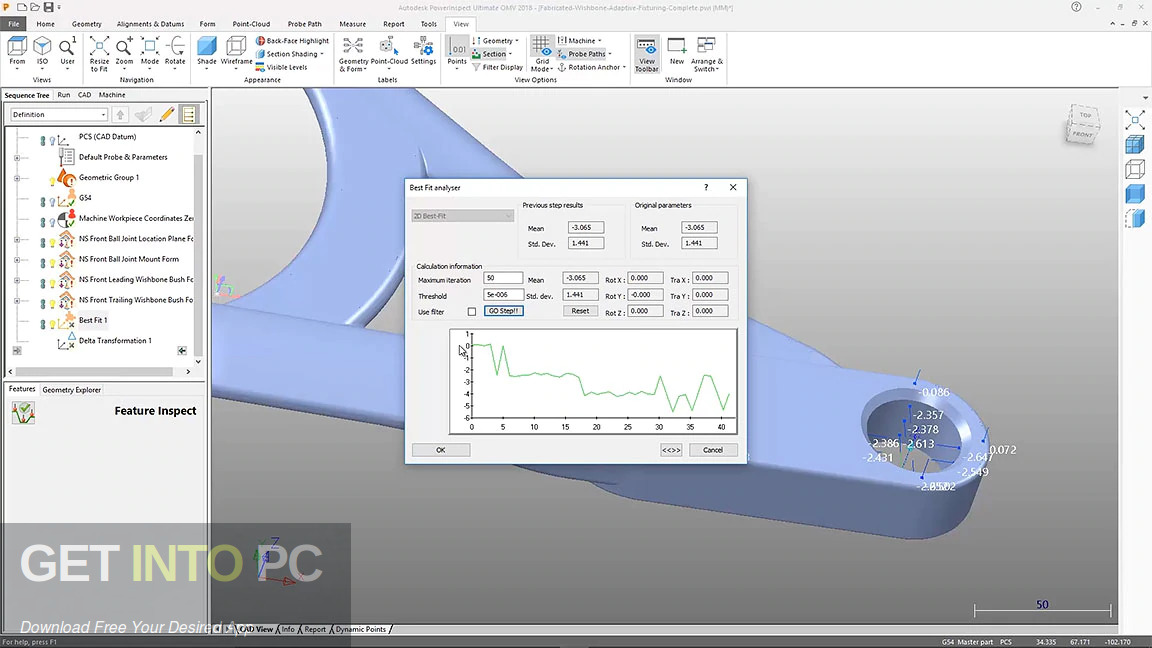Toggle light bulb for Geometric Group 1
This screenshot has height=648, width=1152.
tap(52, 180)
